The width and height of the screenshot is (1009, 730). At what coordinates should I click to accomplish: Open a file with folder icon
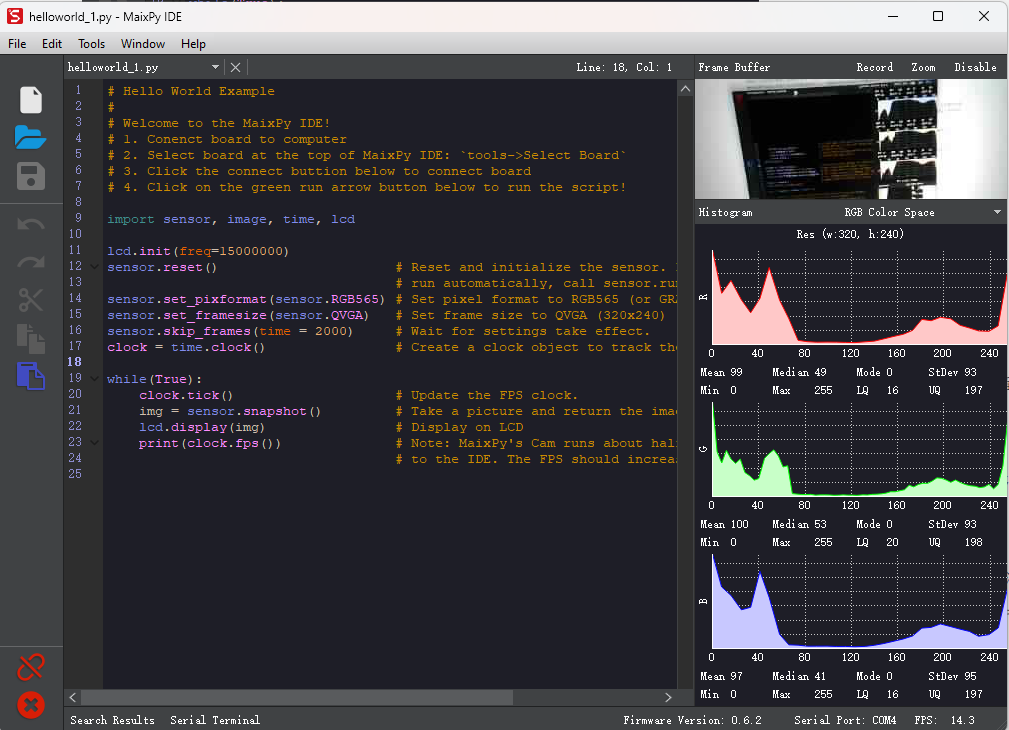[x=31, y=138]
